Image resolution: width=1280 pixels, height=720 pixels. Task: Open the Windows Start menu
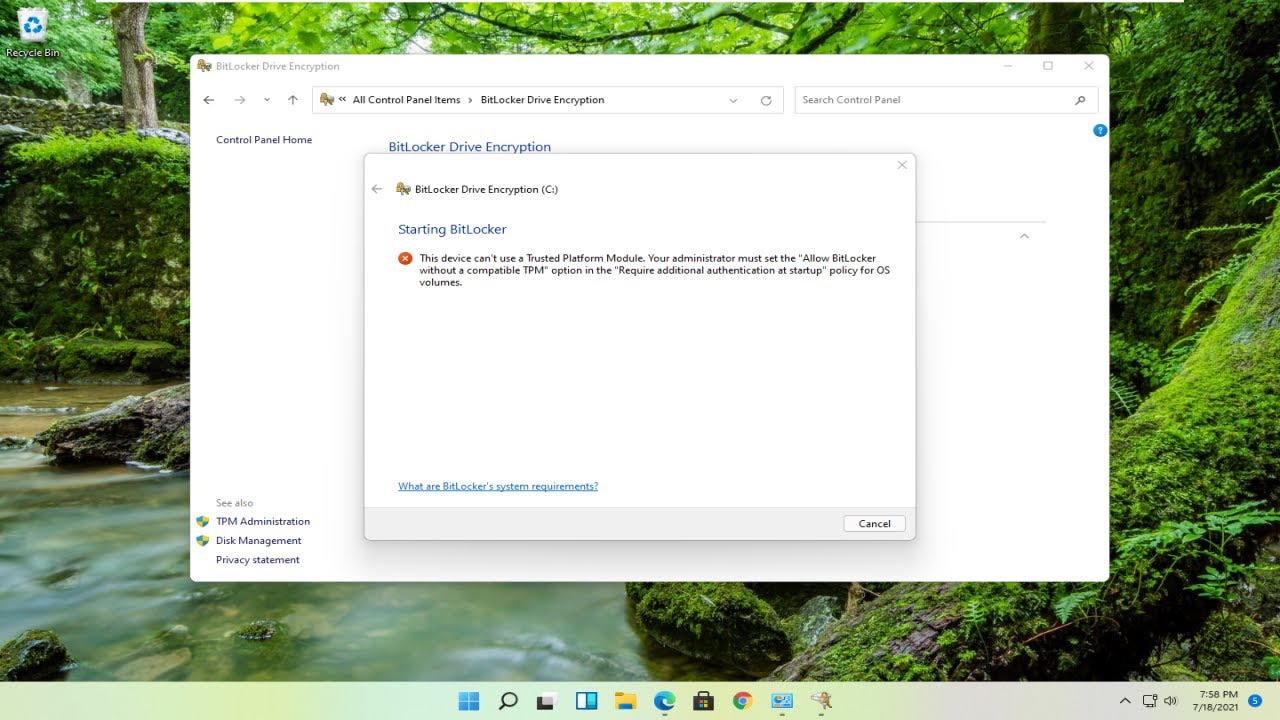468,701
